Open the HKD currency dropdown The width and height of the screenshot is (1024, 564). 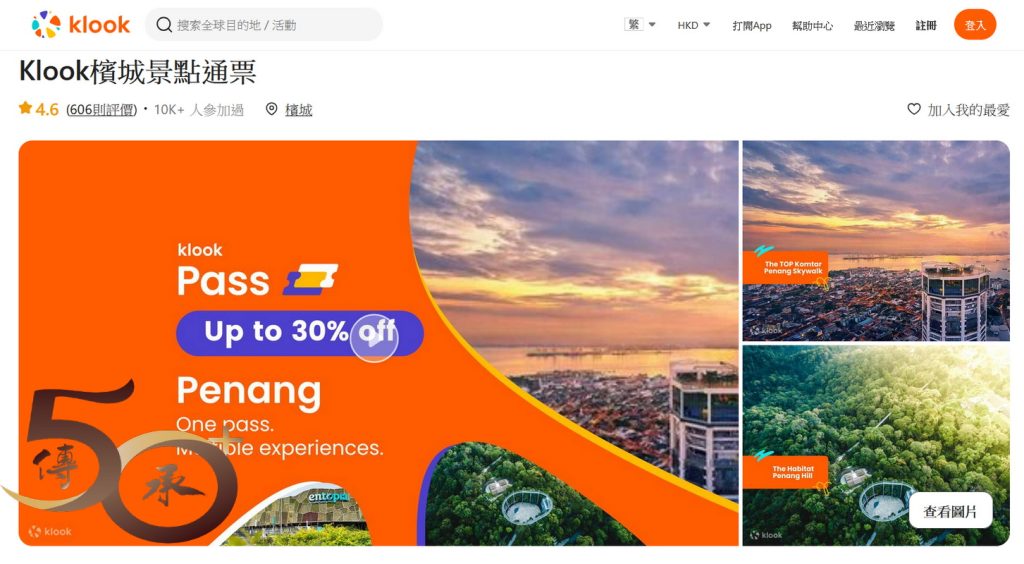pyautogui.click(x=693, y=25)
